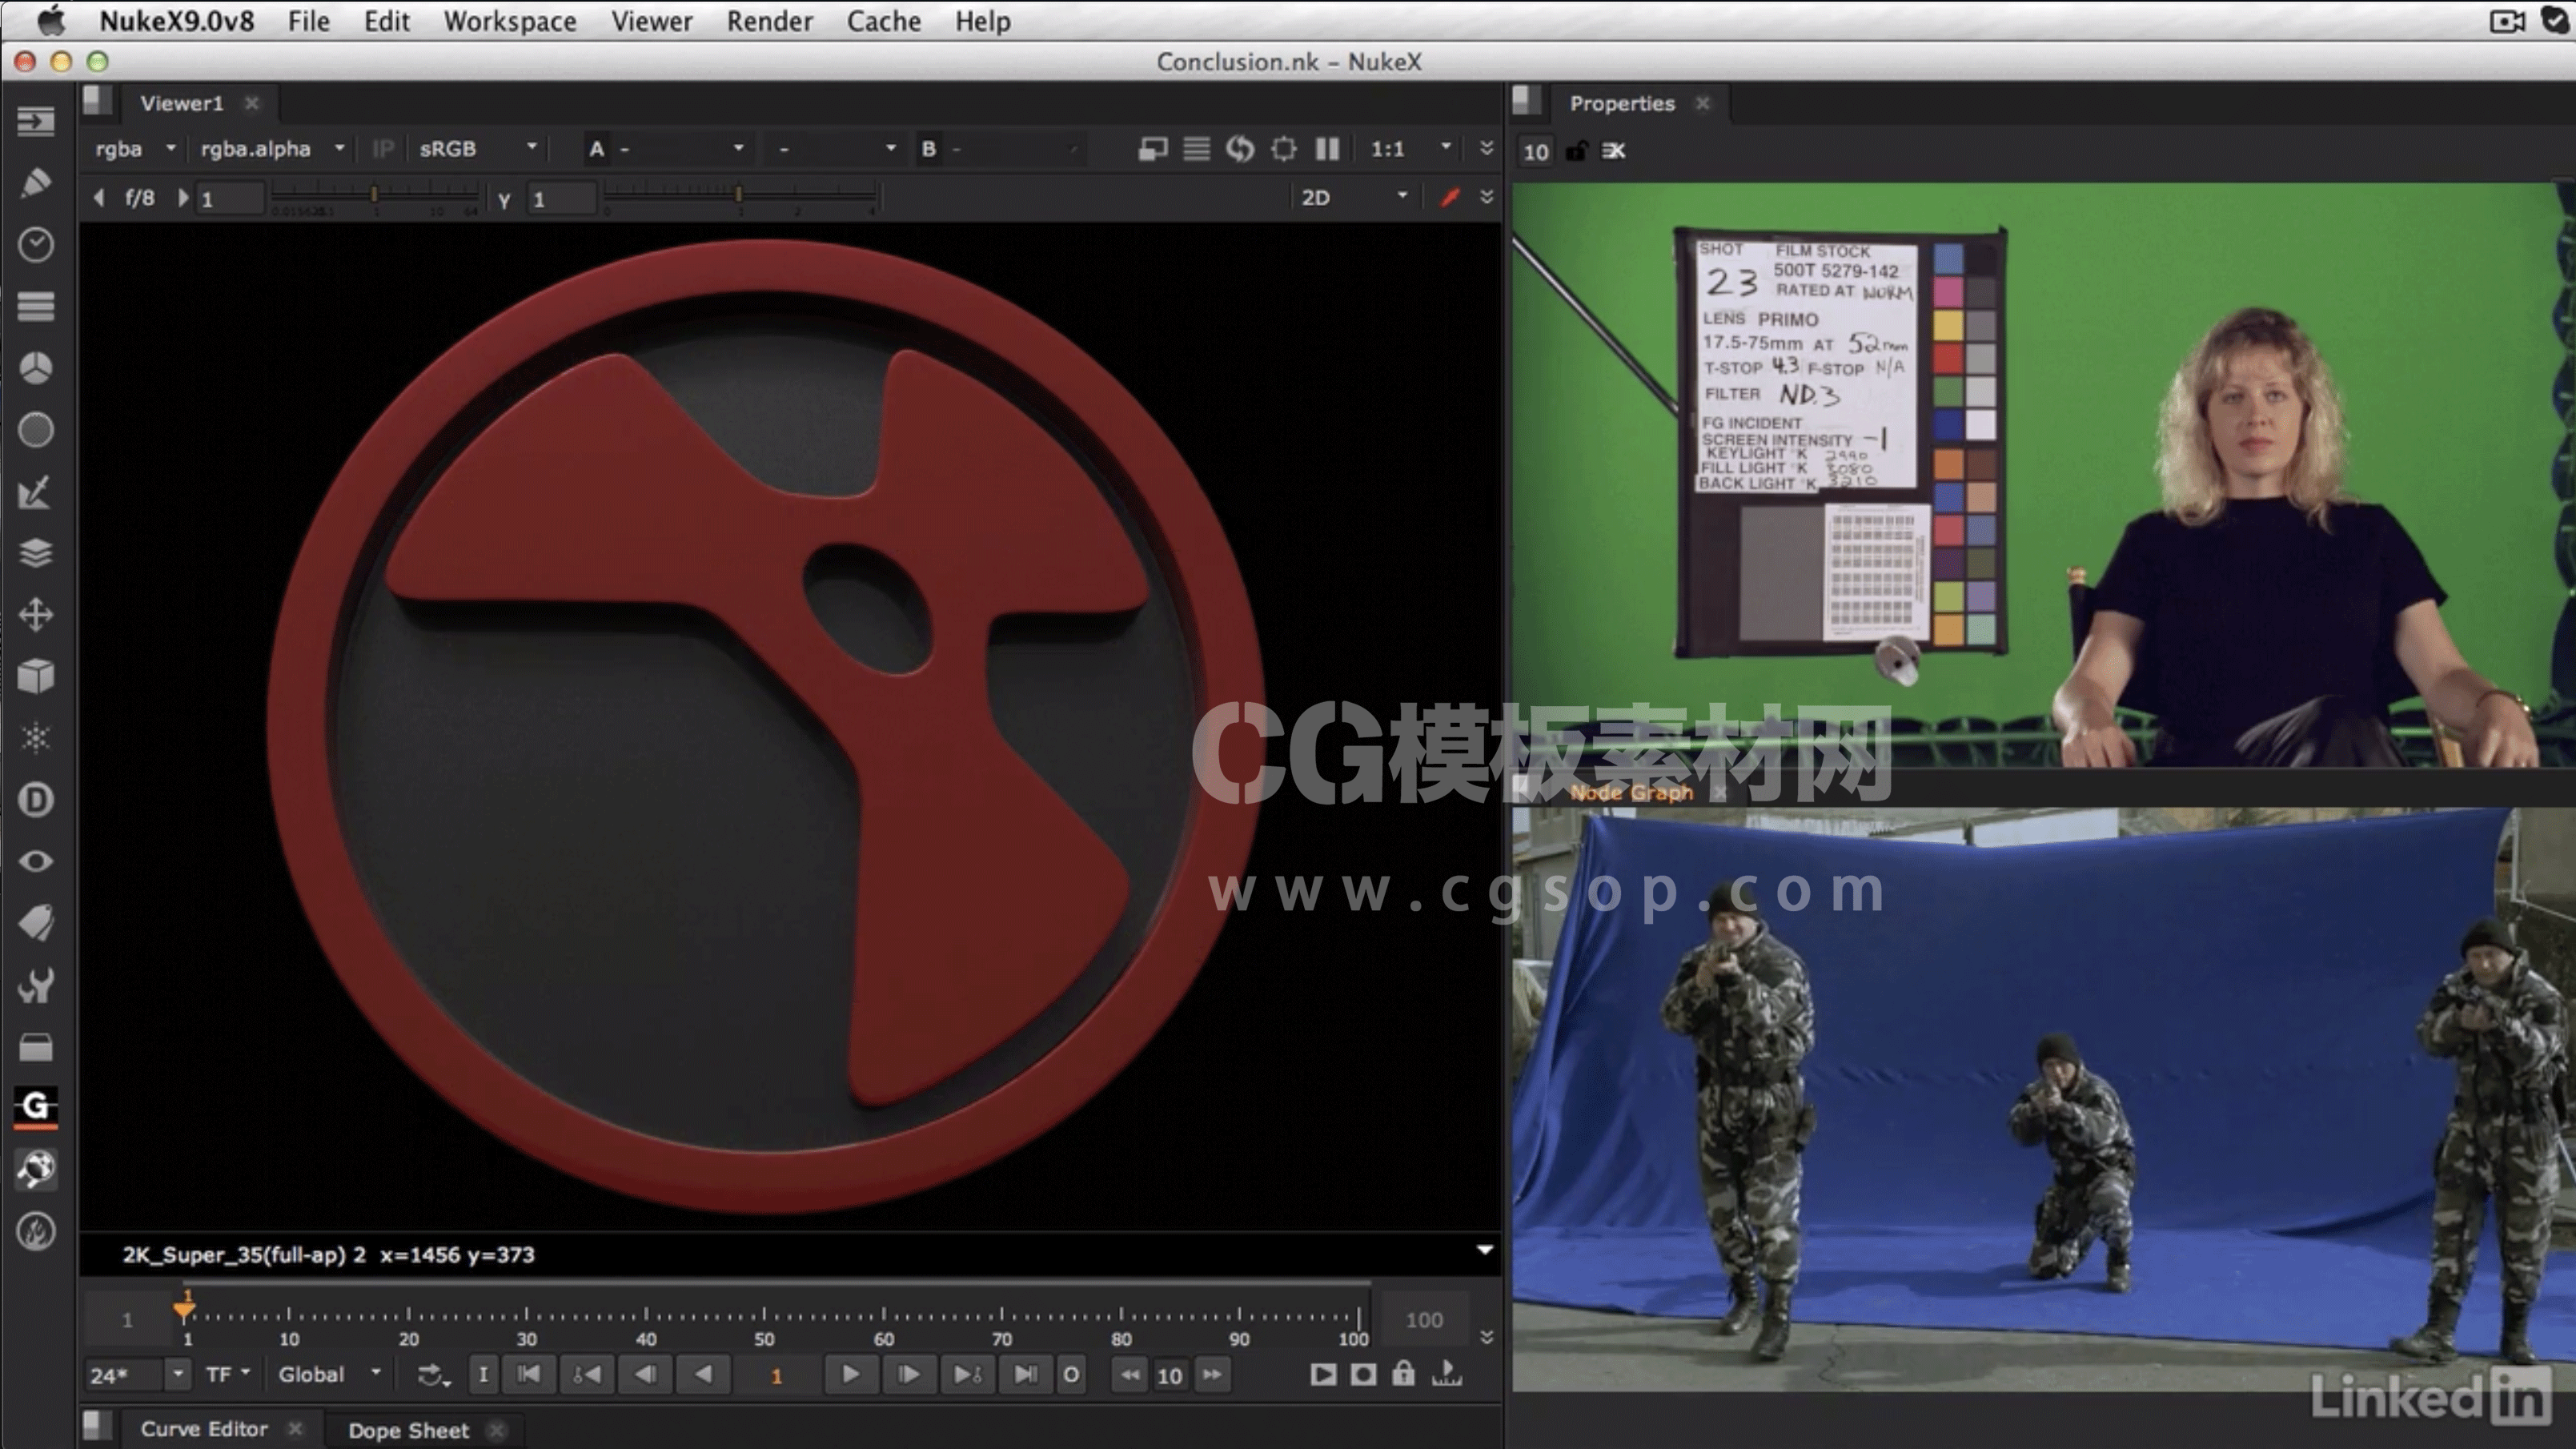Open the Transform nodes move icon
2576x1449 pixels.
[36, 614]
